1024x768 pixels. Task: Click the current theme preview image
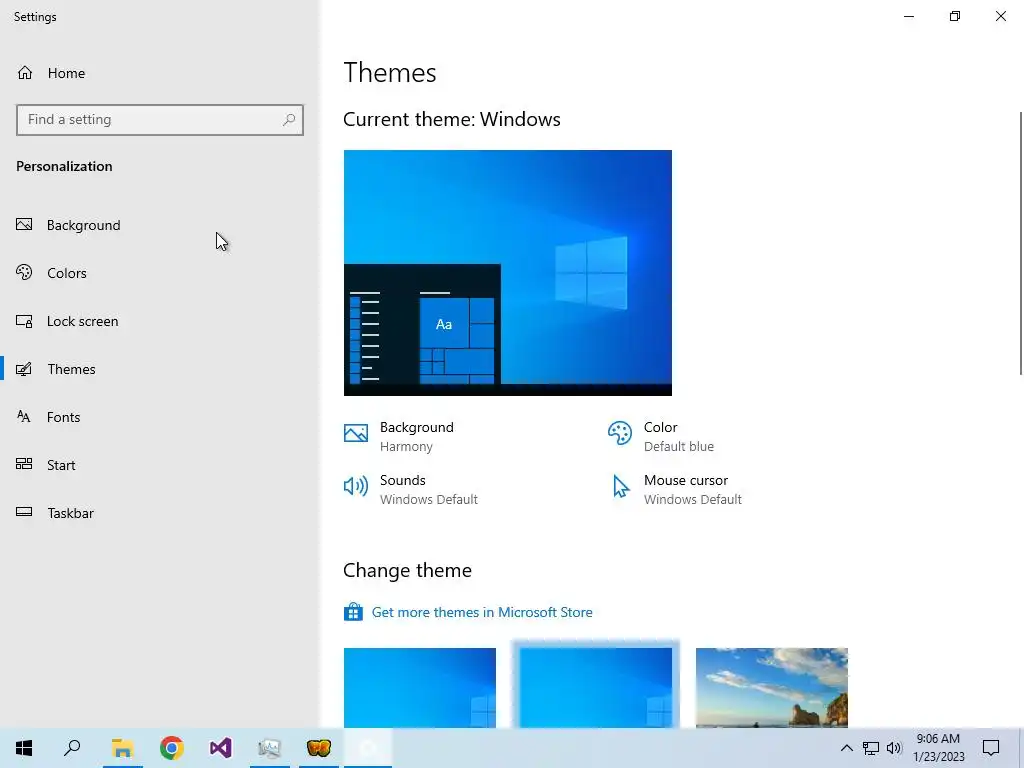[x=507, y=273]
